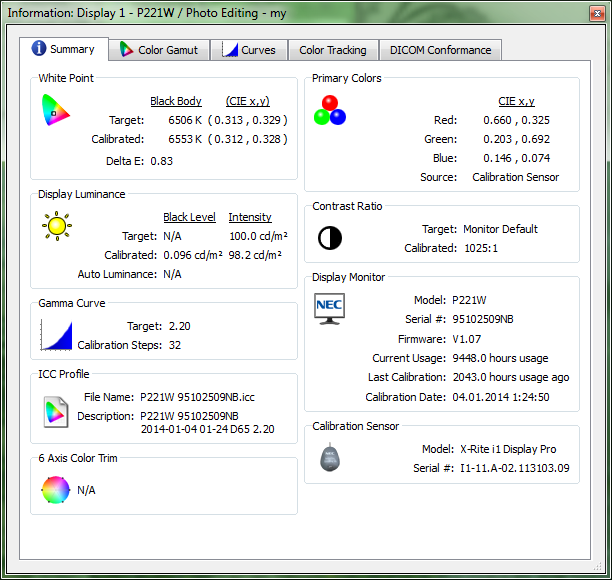Click sensor serial I1-11.A-02.113103.09
Viewport: 612px width, 580px height.
pyautogui.click(x=515, y=468)
